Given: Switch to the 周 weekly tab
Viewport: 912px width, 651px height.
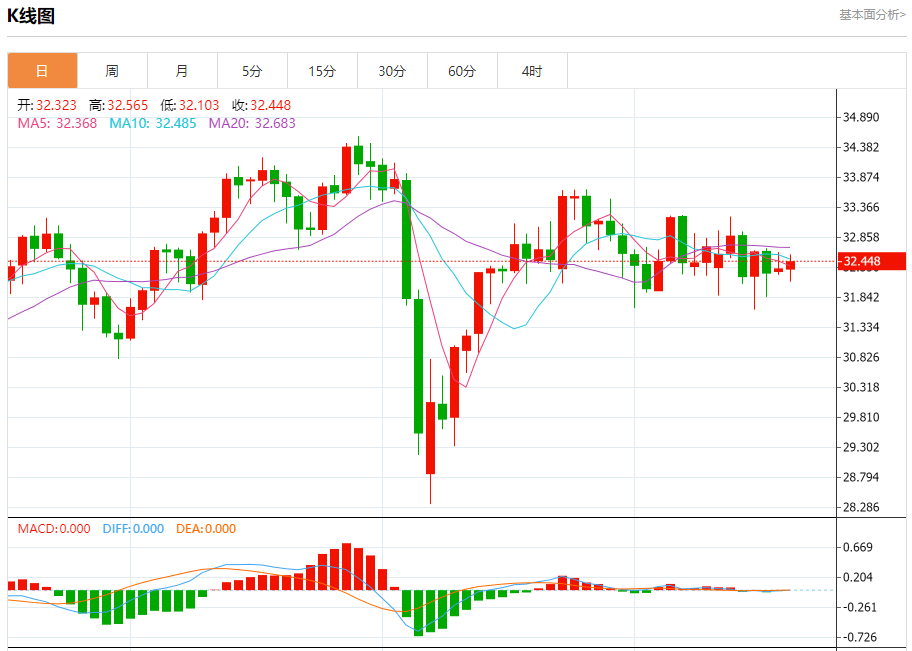Looking at the screenshot, I should [x=112, y=71].
